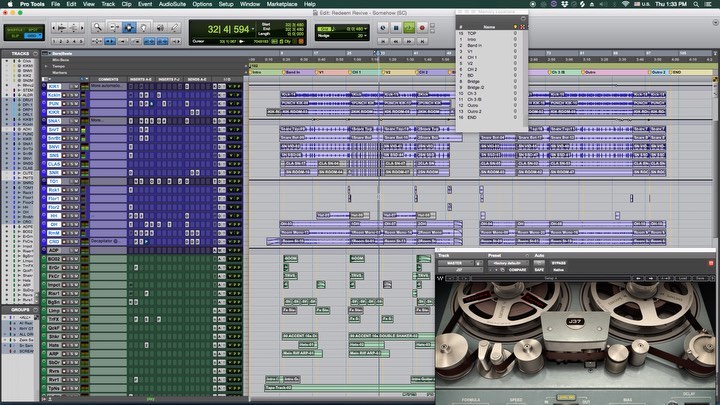
Task: Click the Record button in transport
Action: click(422, 28)
